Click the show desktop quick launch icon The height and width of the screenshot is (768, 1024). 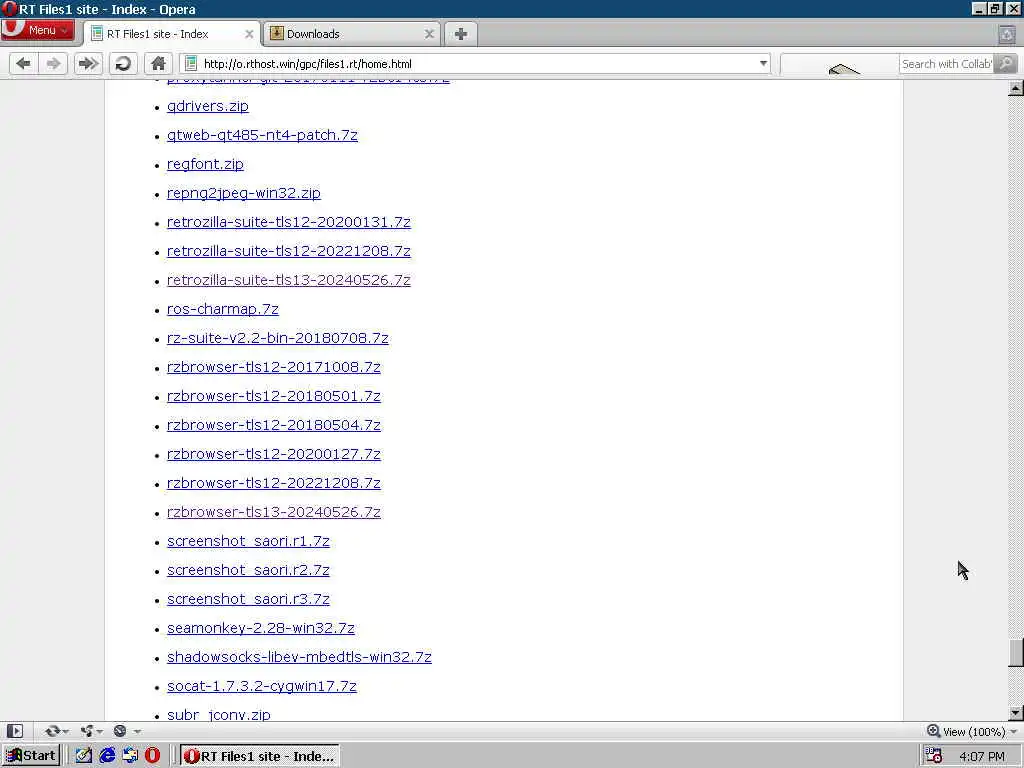pyautogui.click(x=130, y=756)
